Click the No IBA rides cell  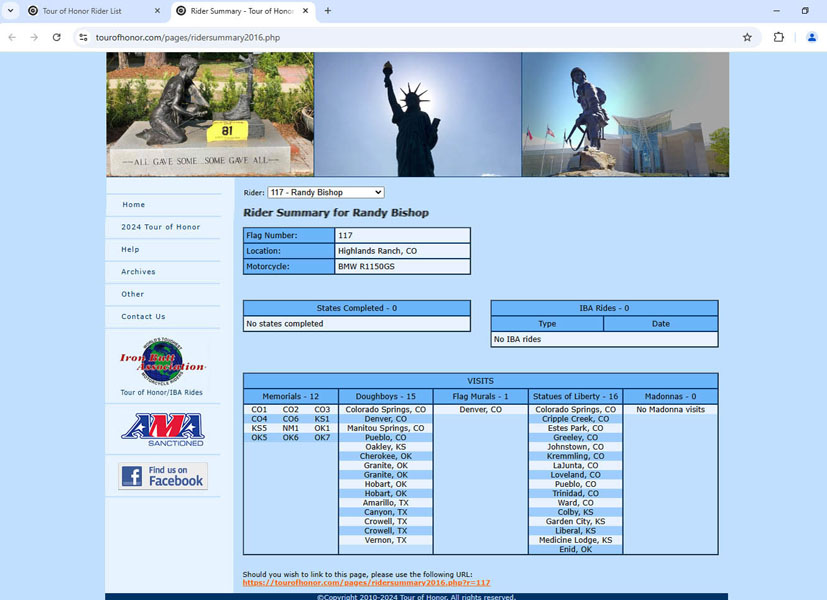click(x=604, y=339)
